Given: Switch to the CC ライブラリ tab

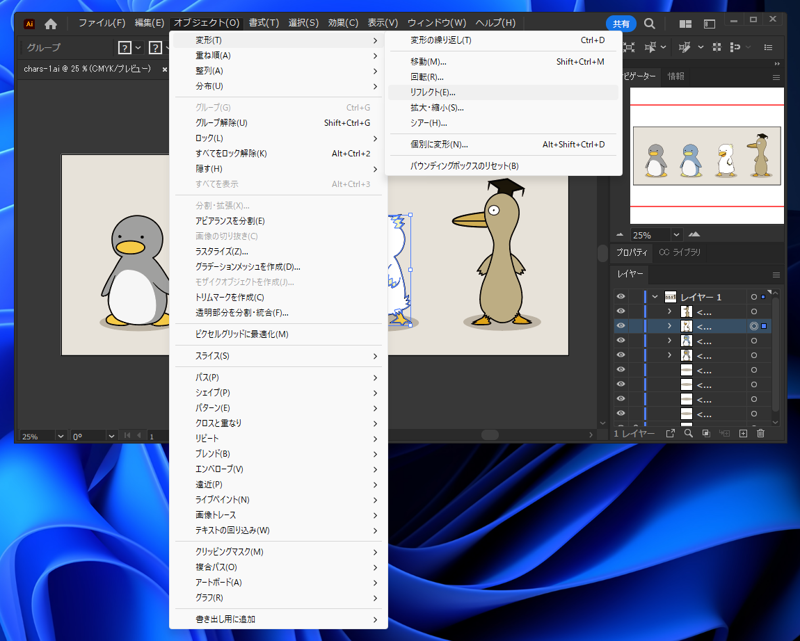Looking at the screenshot, I should click(x=680, y=252).
